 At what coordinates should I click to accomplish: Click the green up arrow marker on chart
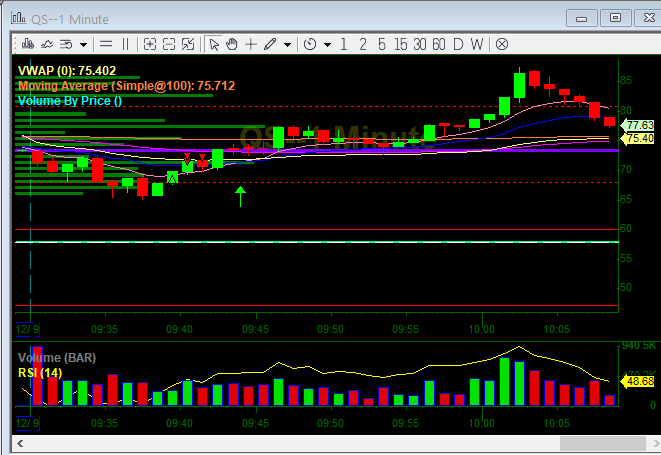click(x=240, y=194)
